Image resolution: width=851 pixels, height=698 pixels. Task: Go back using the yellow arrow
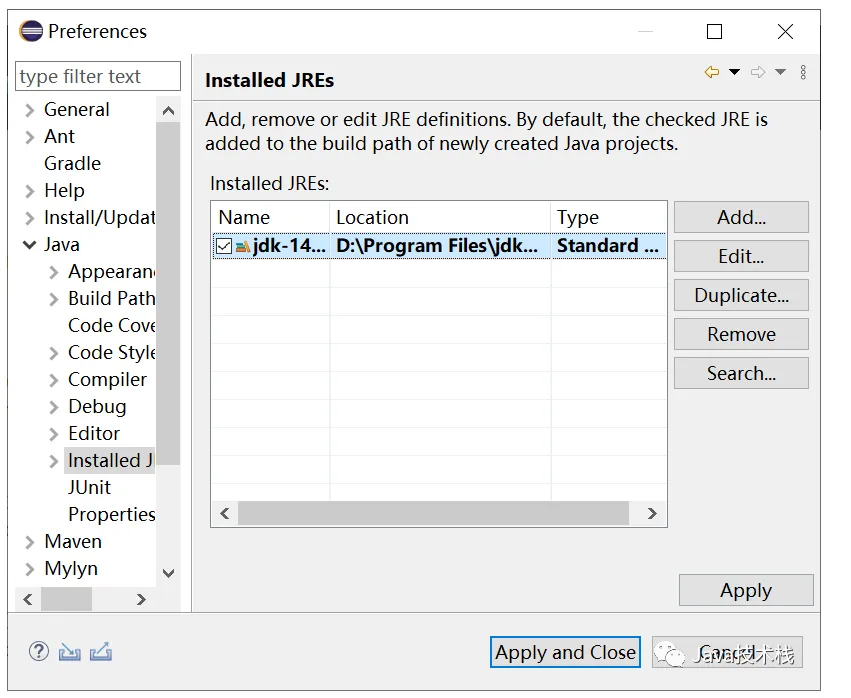pyautogui.click(x=712, y=72)
